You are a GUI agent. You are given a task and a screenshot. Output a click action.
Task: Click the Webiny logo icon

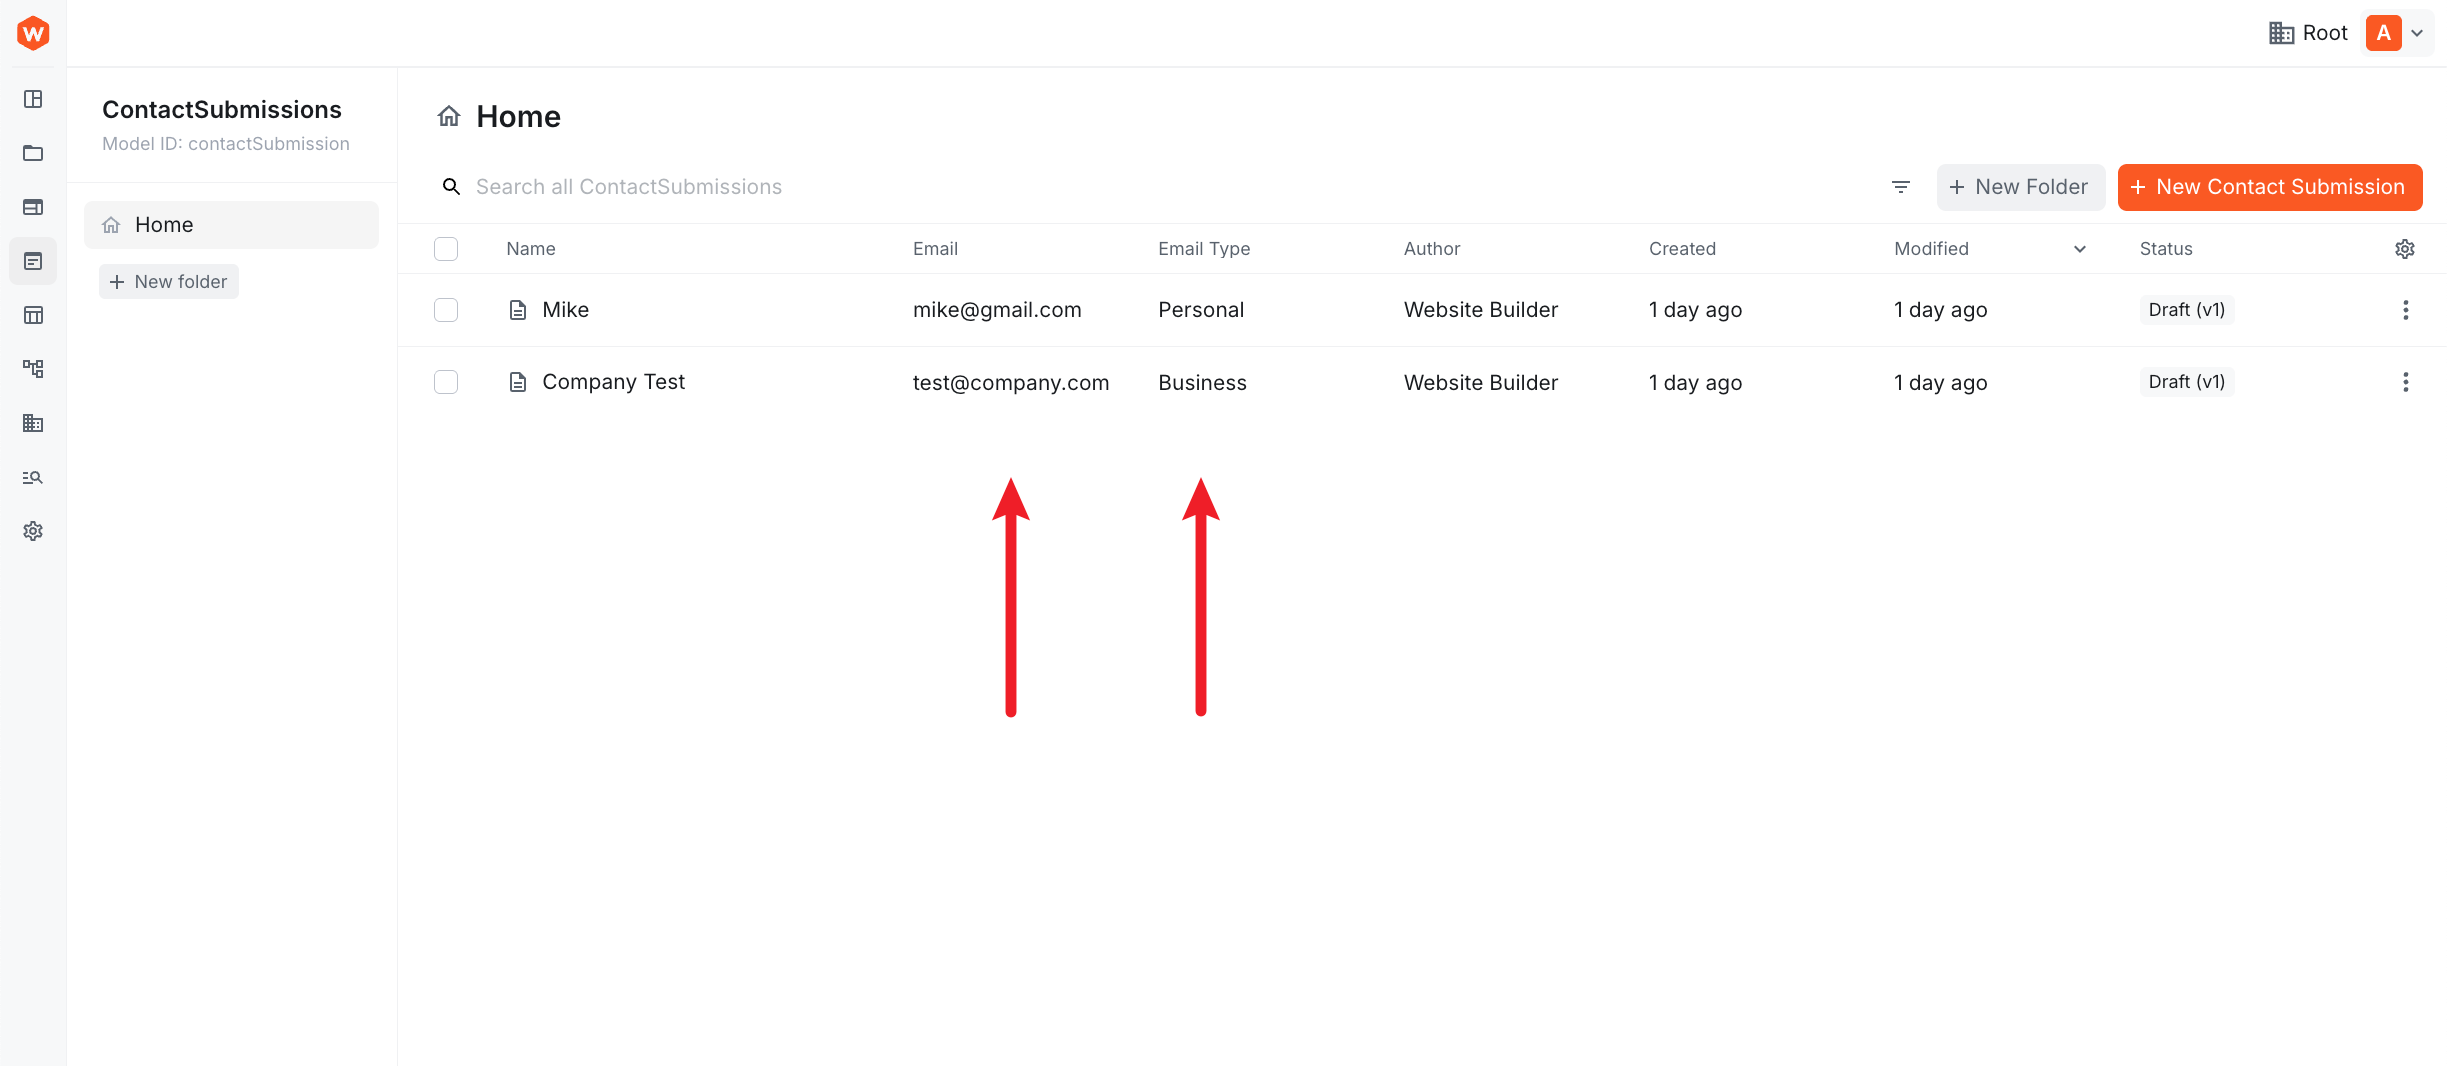33,32
